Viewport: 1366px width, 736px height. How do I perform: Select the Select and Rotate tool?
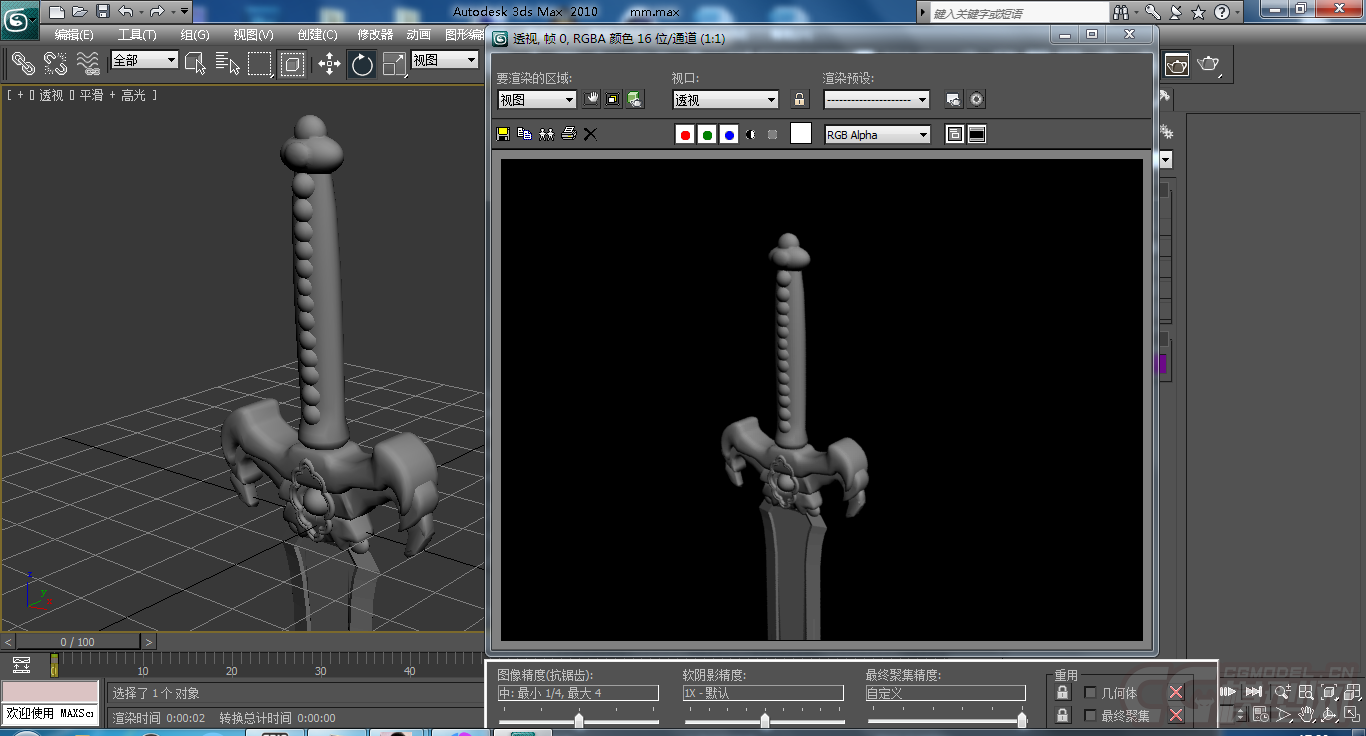coord(361,62)
